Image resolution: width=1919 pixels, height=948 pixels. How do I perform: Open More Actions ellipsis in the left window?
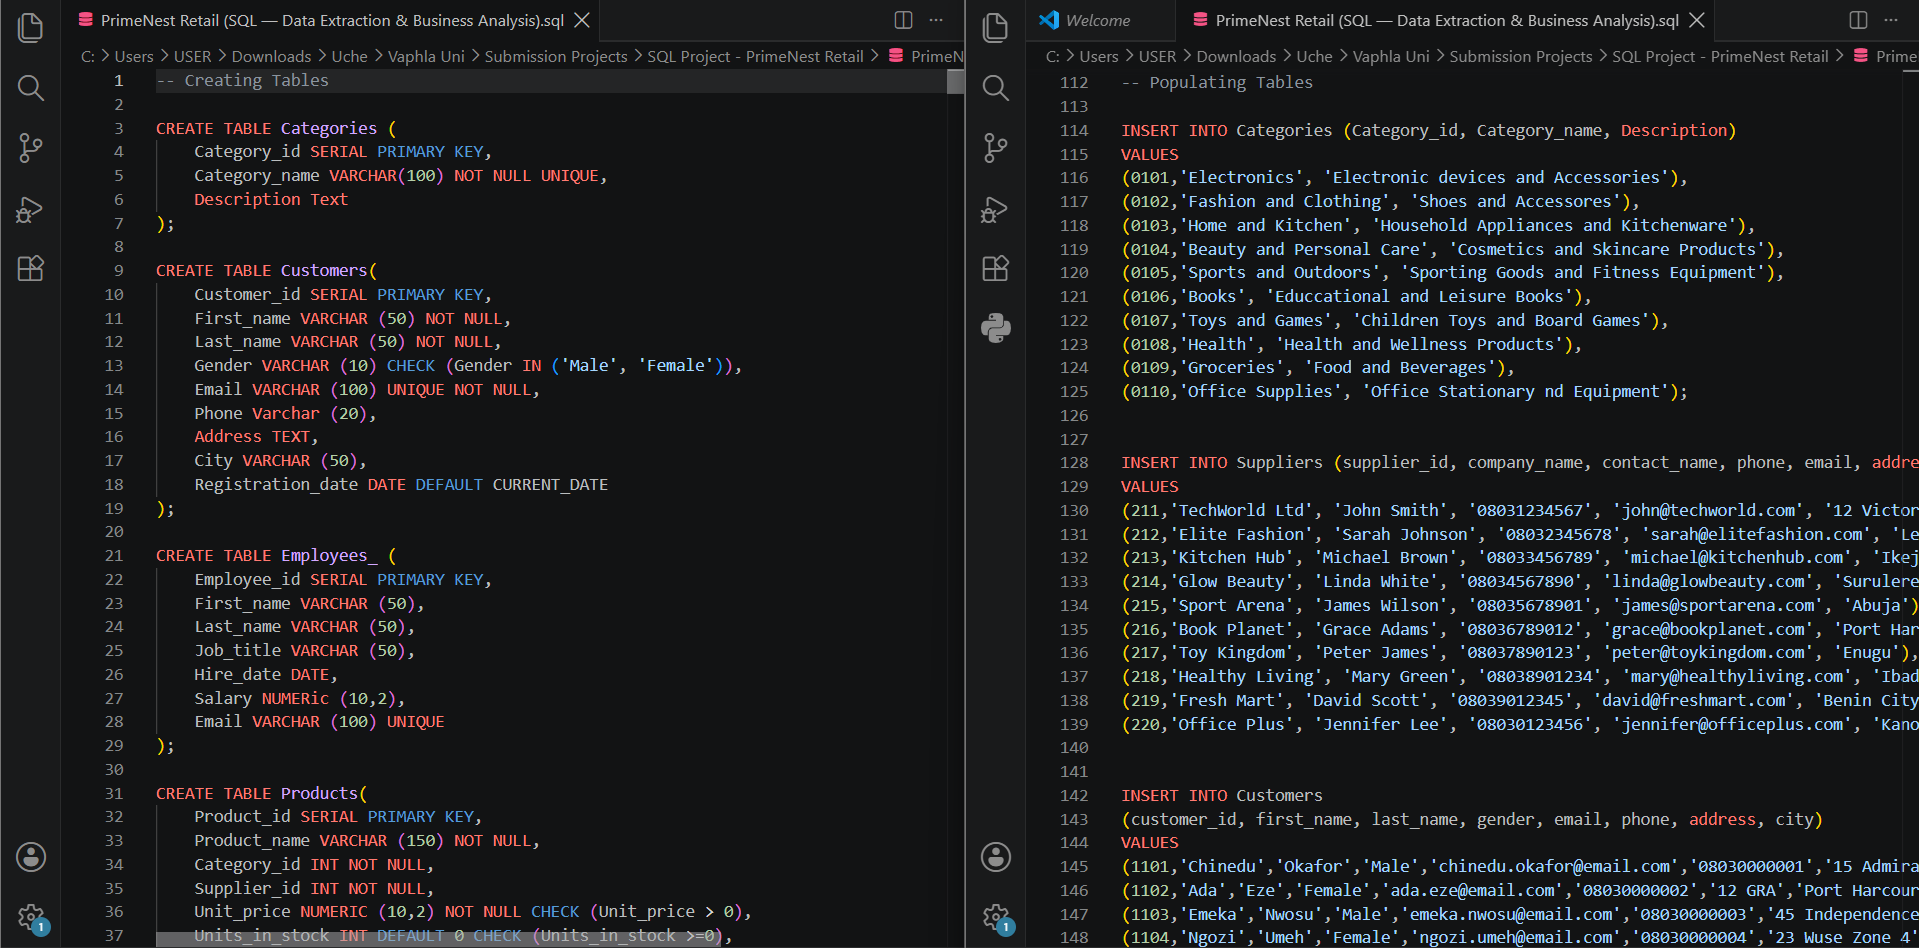click(936, 20)
